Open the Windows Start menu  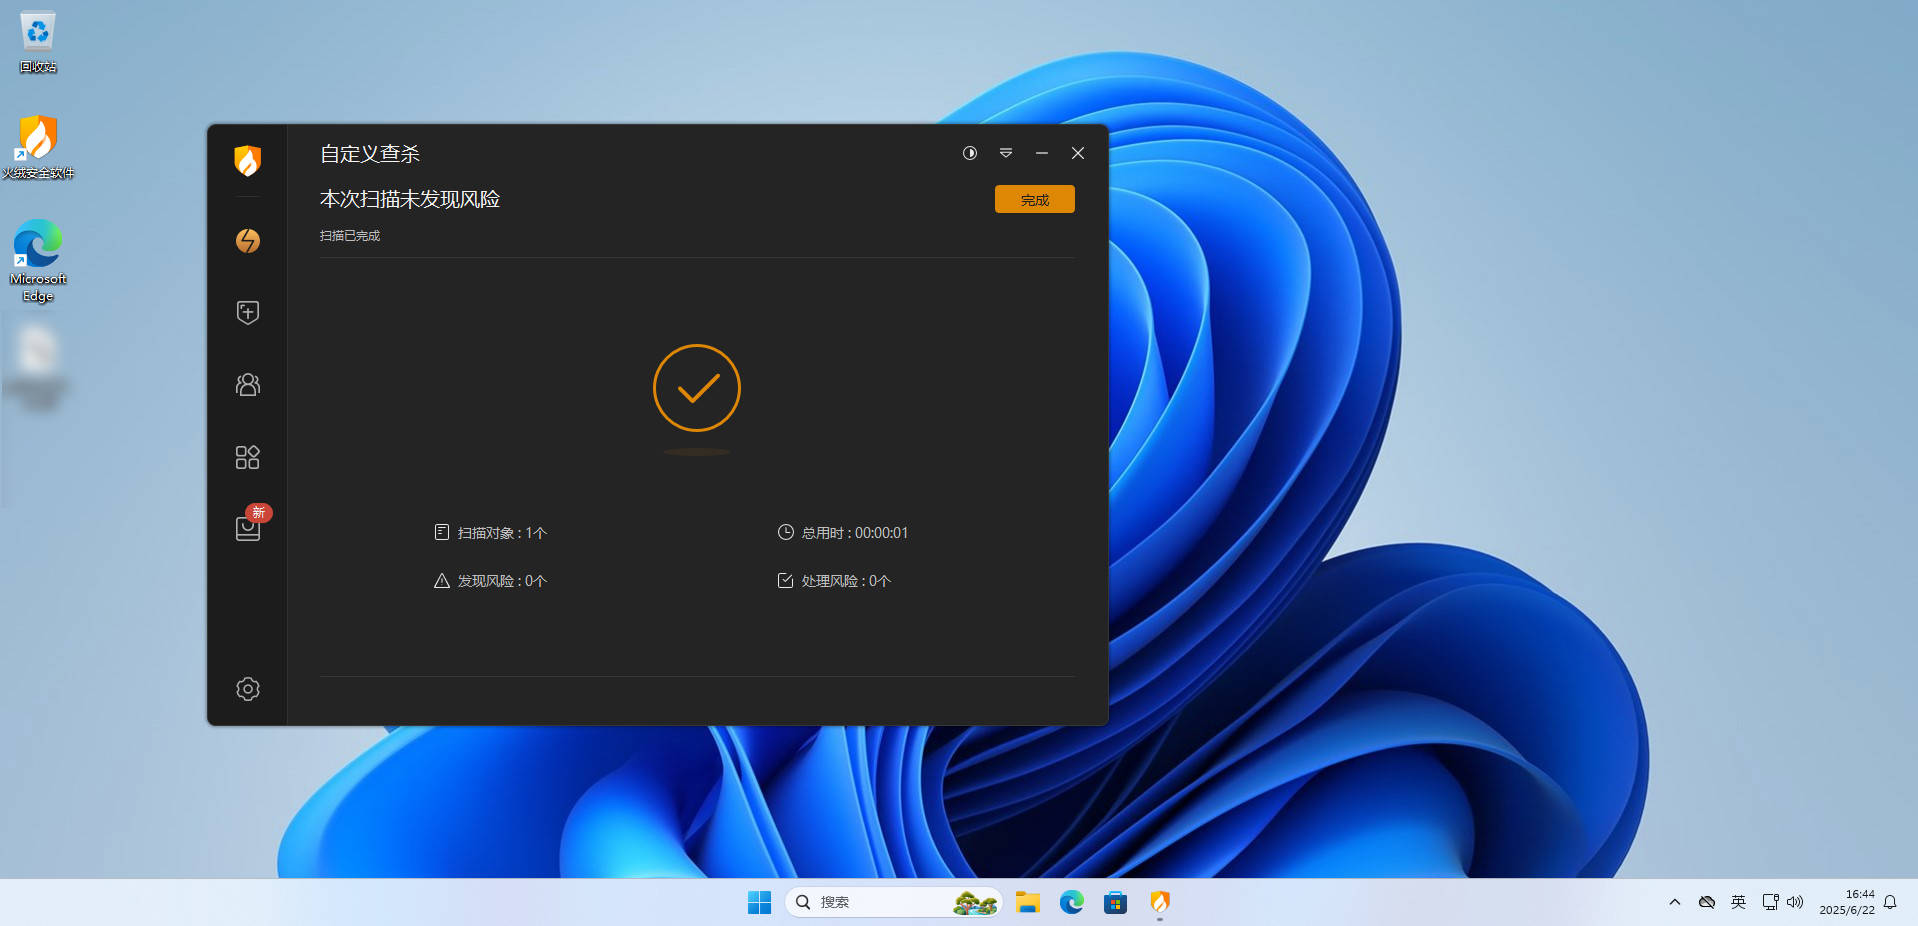point(760,903)
